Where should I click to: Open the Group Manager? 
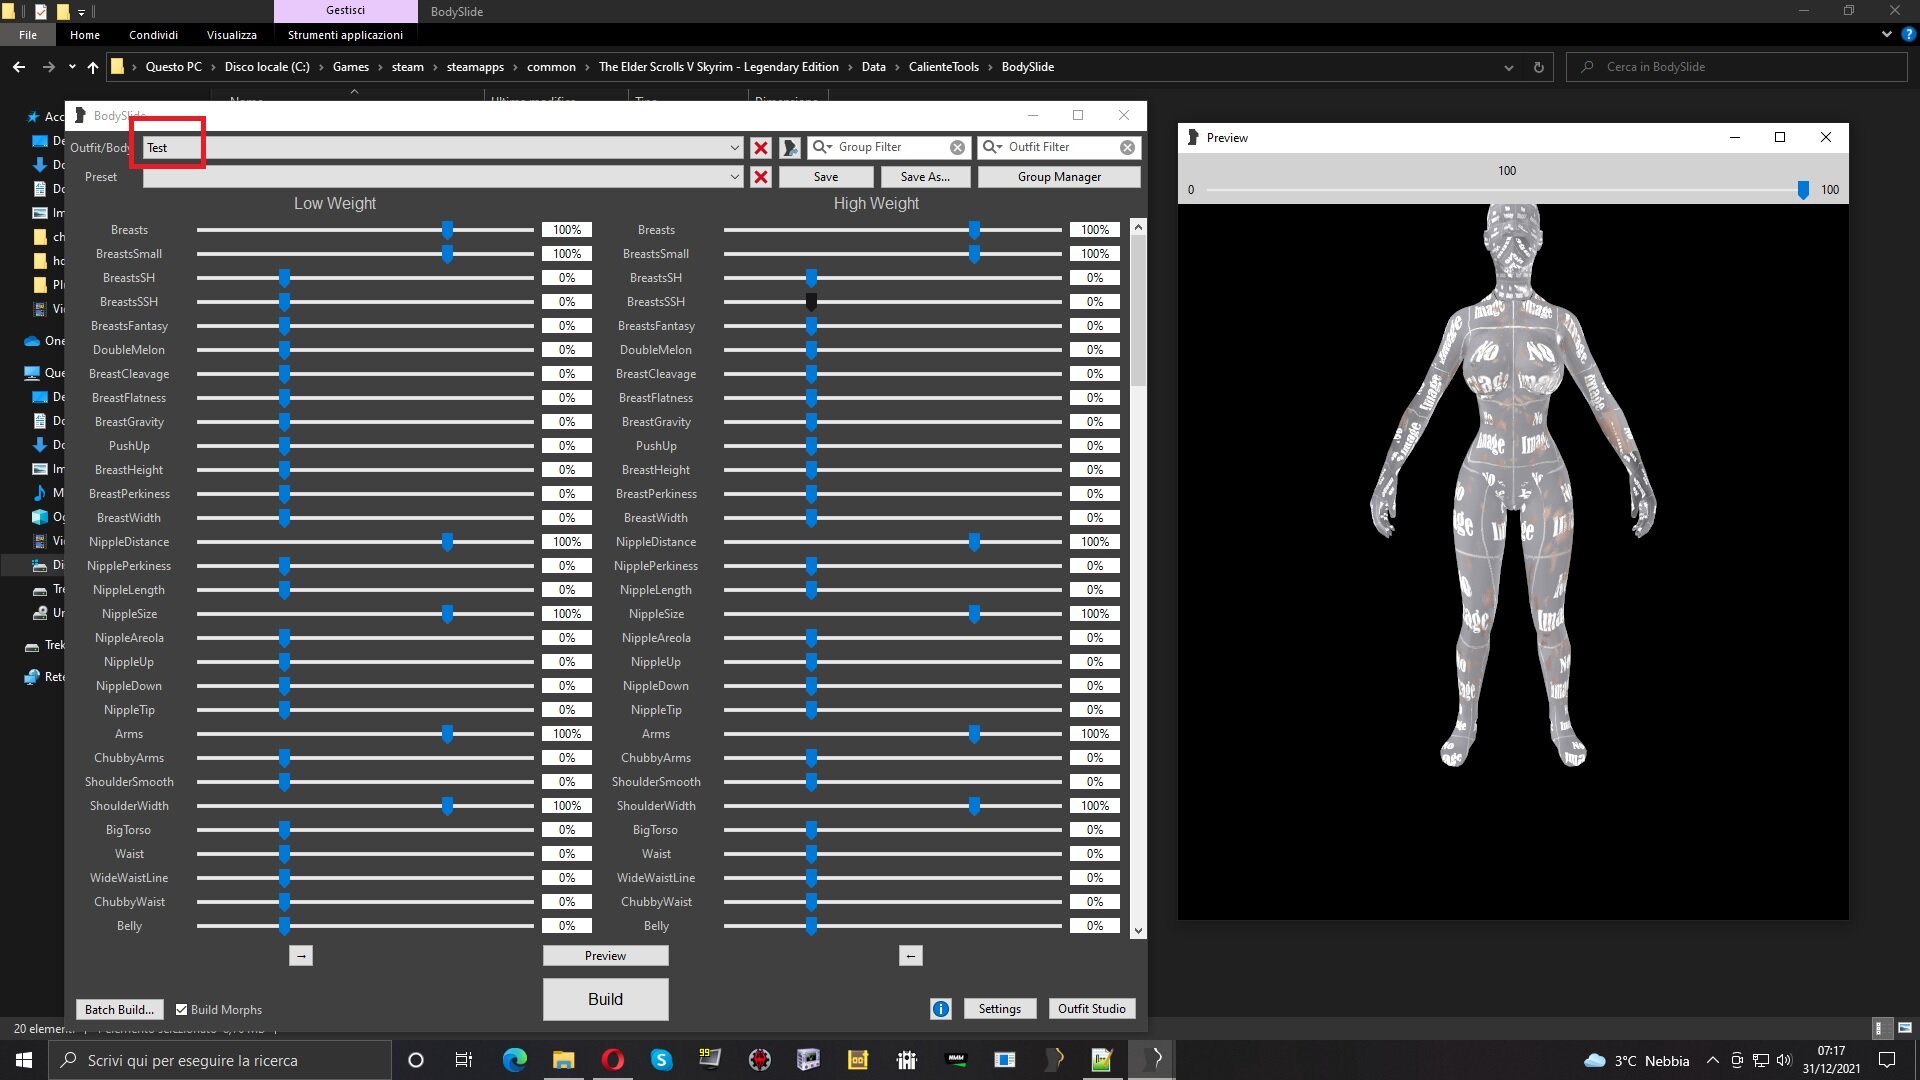tap(1059, 177)
